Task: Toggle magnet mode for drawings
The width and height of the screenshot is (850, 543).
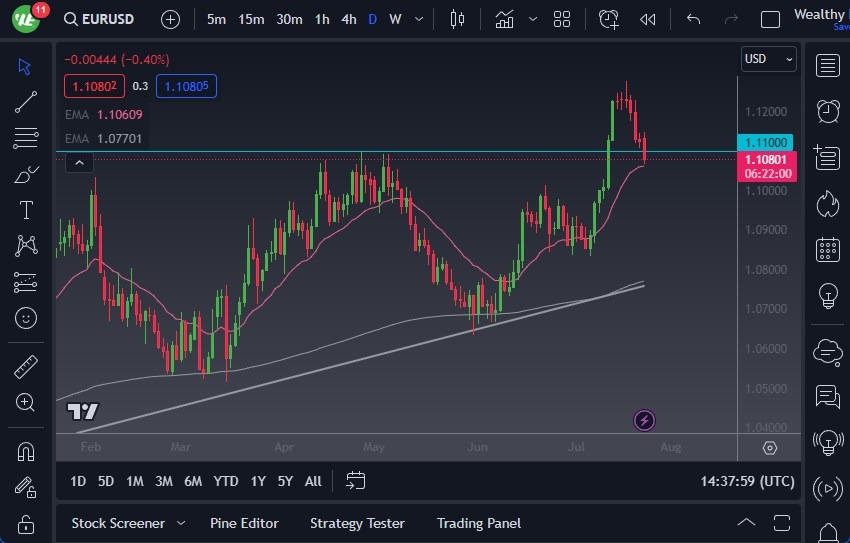Action: tap(26, 451)
